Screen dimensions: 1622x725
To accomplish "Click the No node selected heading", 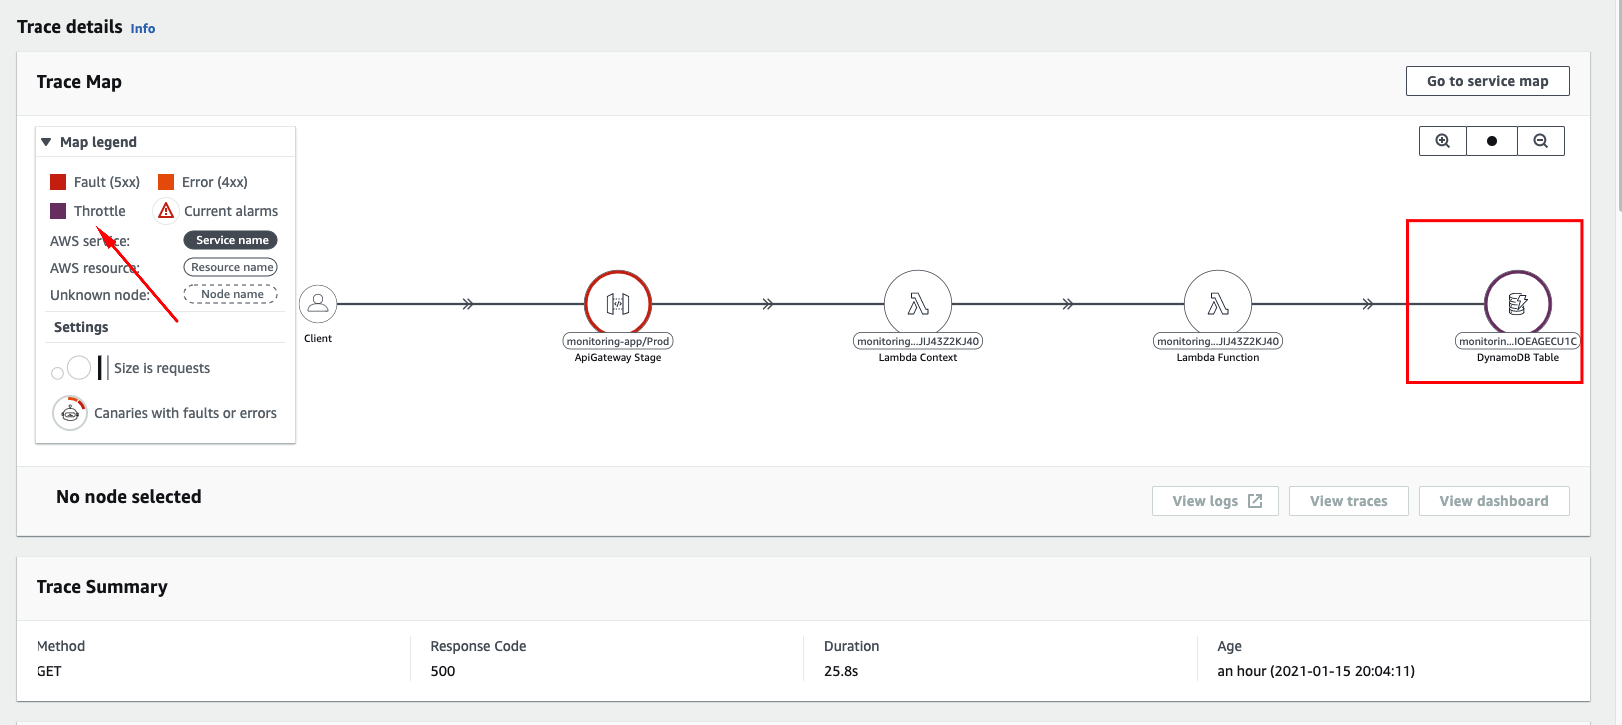I will coord(129,497).
